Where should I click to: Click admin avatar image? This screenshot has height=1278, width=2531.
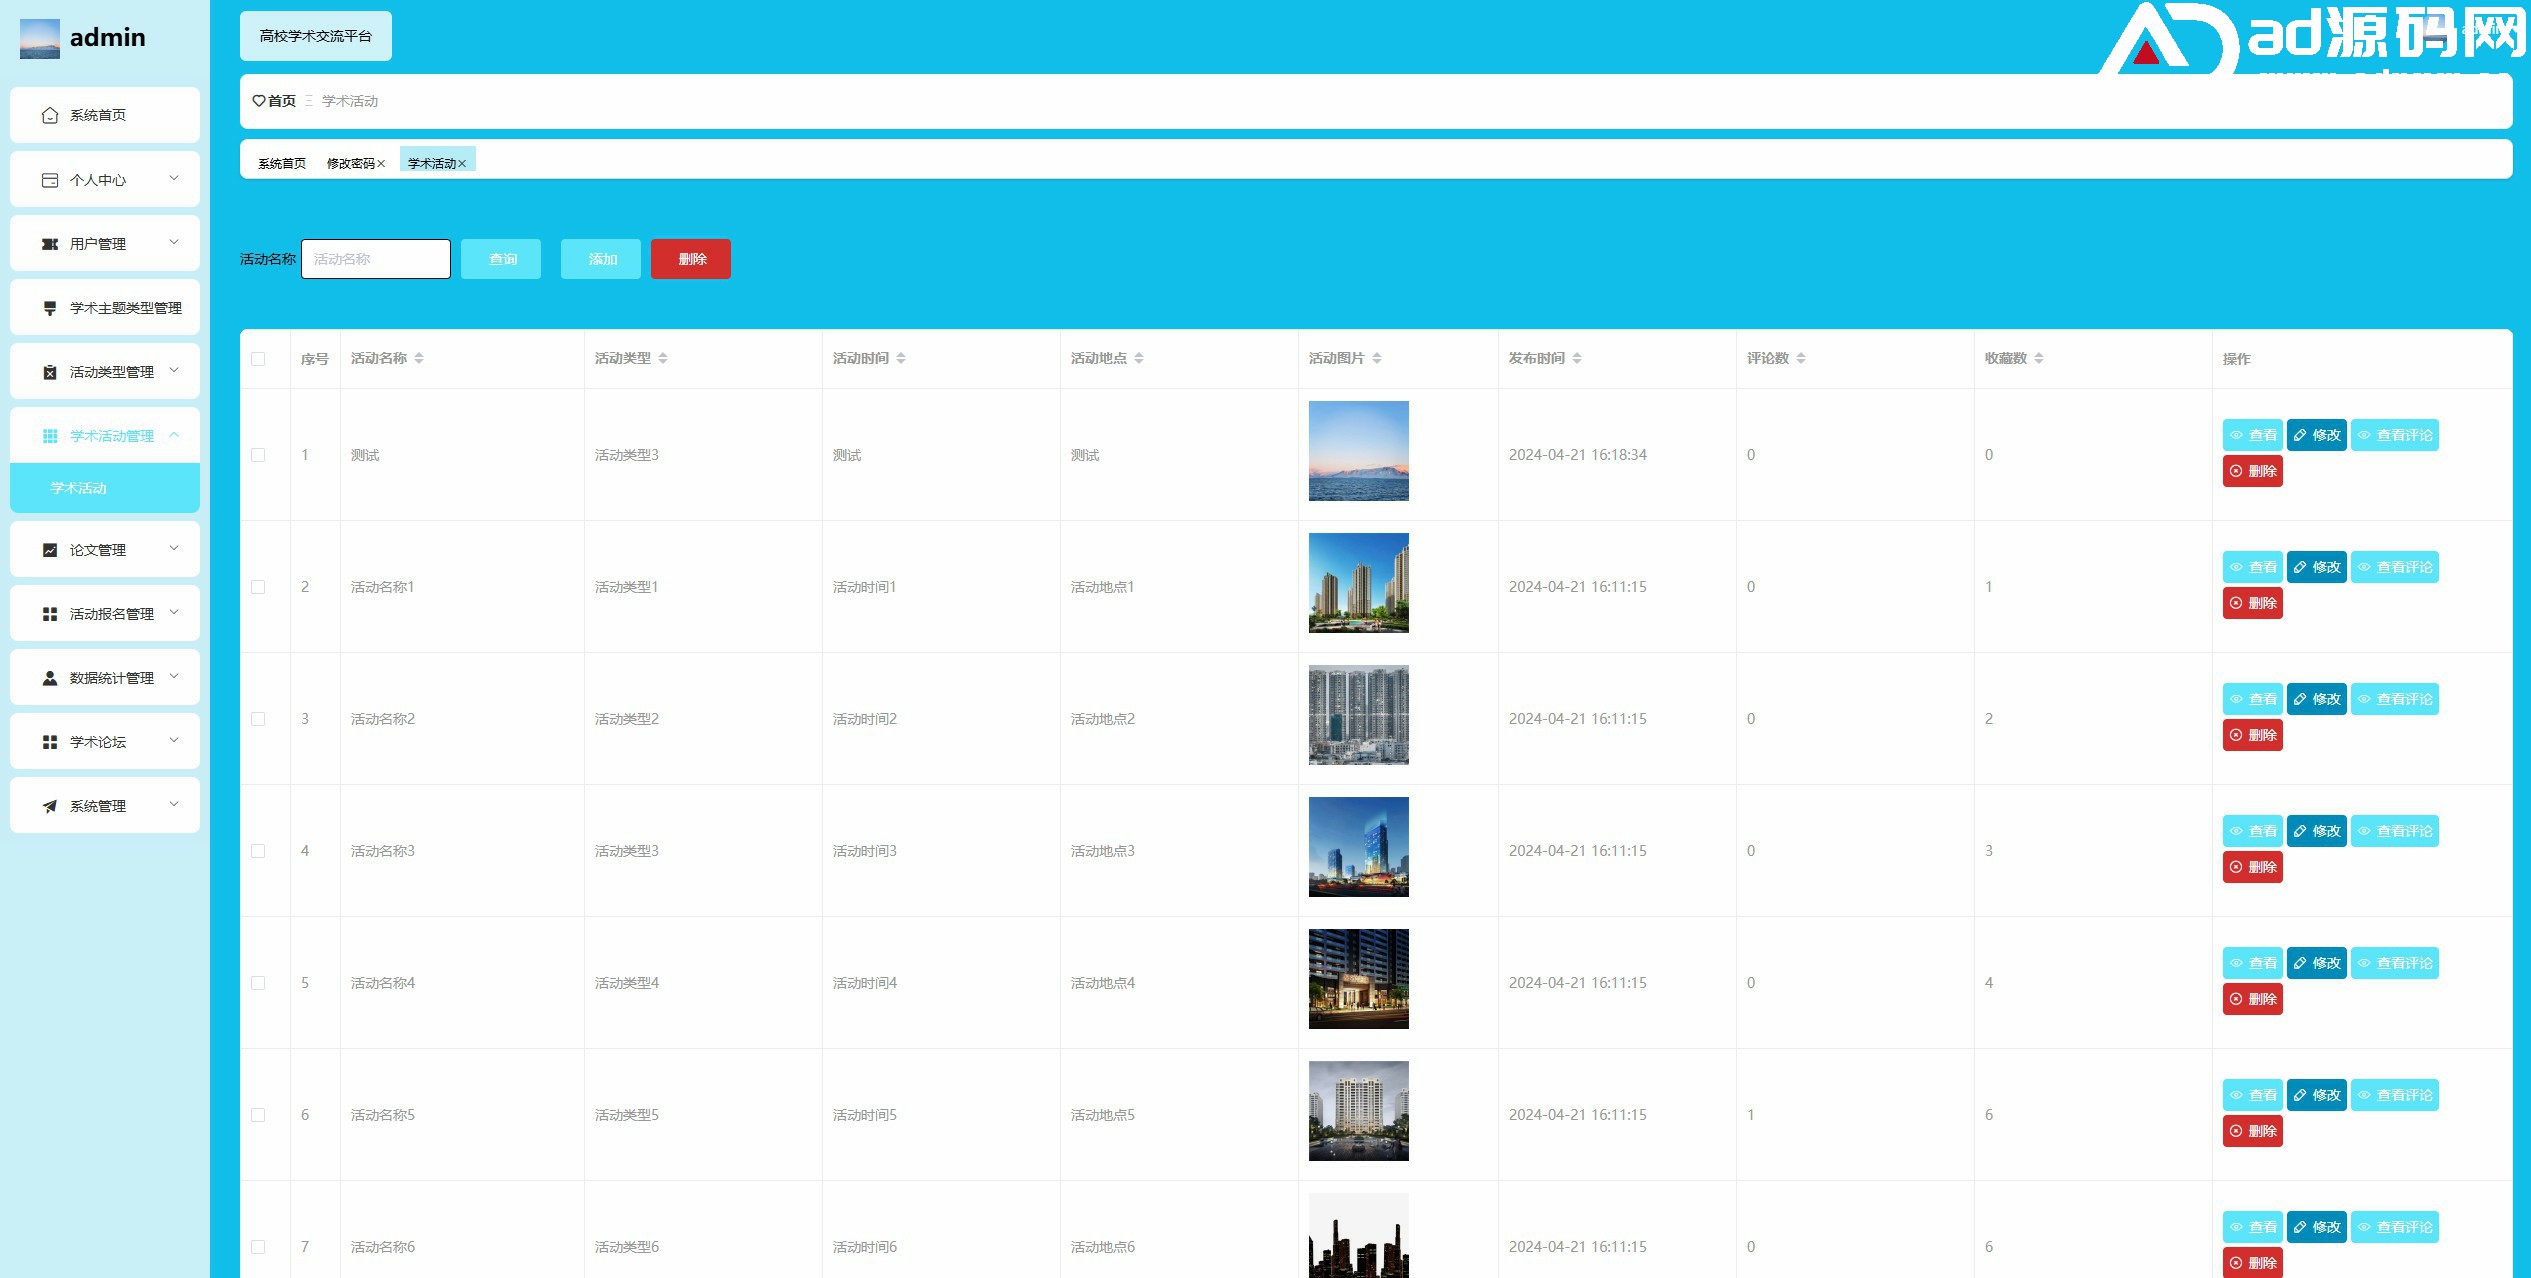[x=40, y=39]
